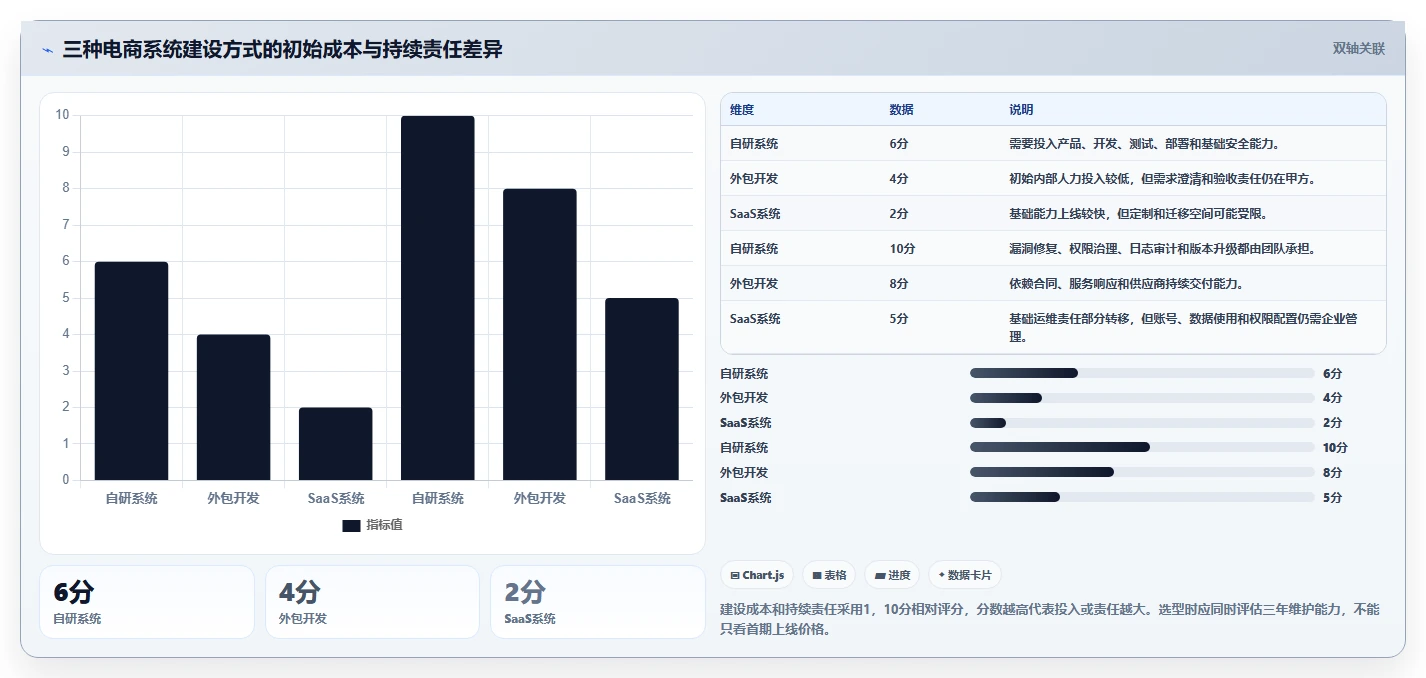Viewport: 1426px width, 678px height.
Task: Click the 数据 table column header
Action: (901, 110)
